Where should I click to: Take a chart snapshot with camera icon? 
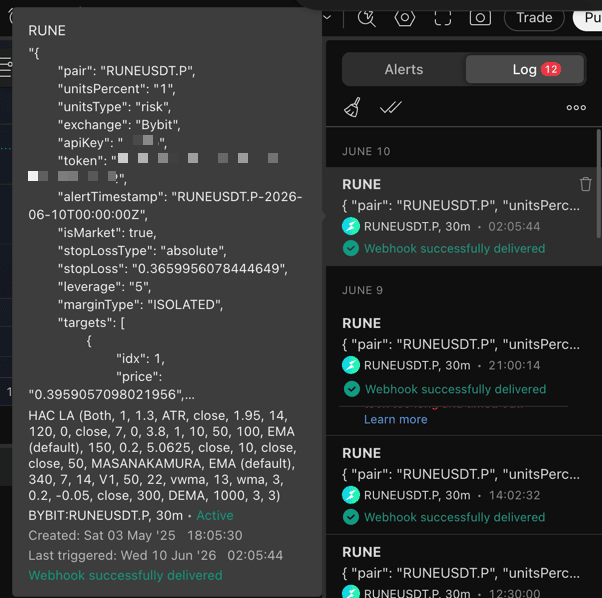tap(480, 18)
